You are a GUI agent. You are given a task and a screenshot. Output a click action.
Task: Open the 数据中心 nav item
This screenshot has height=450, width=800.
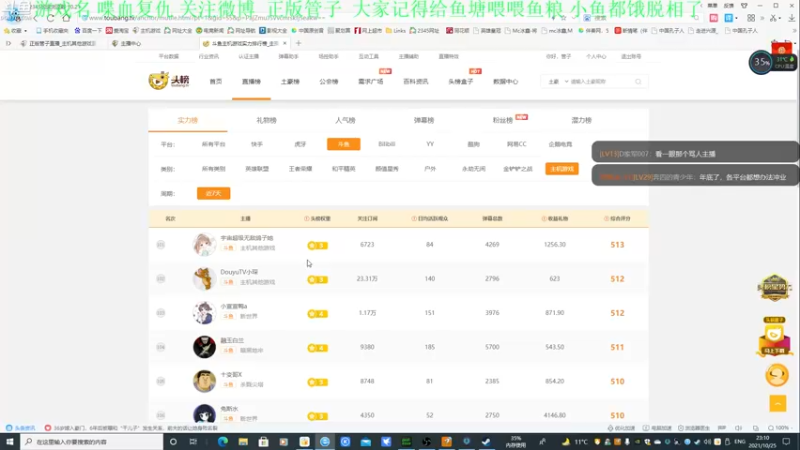(506, 82)
